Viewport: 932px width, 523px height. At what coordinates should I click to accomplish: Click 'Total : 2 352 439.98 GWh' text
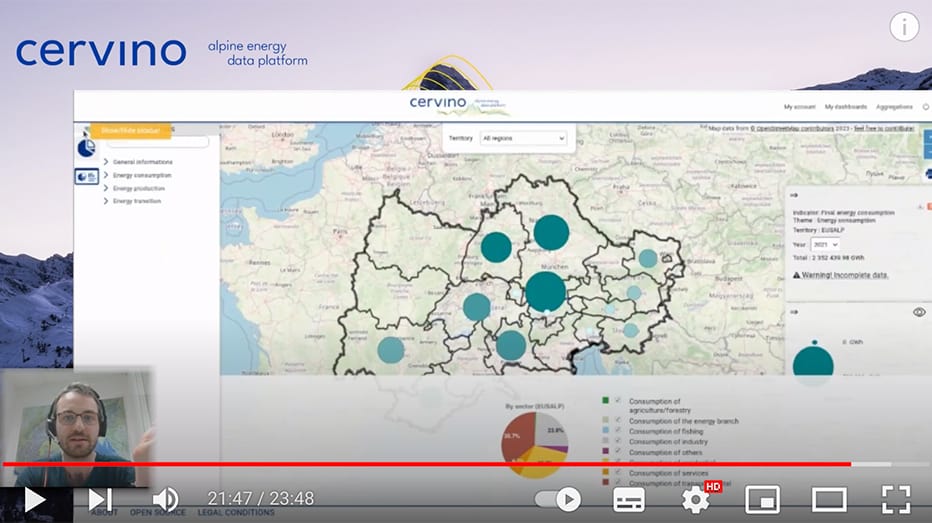click(x=828, y=258)
